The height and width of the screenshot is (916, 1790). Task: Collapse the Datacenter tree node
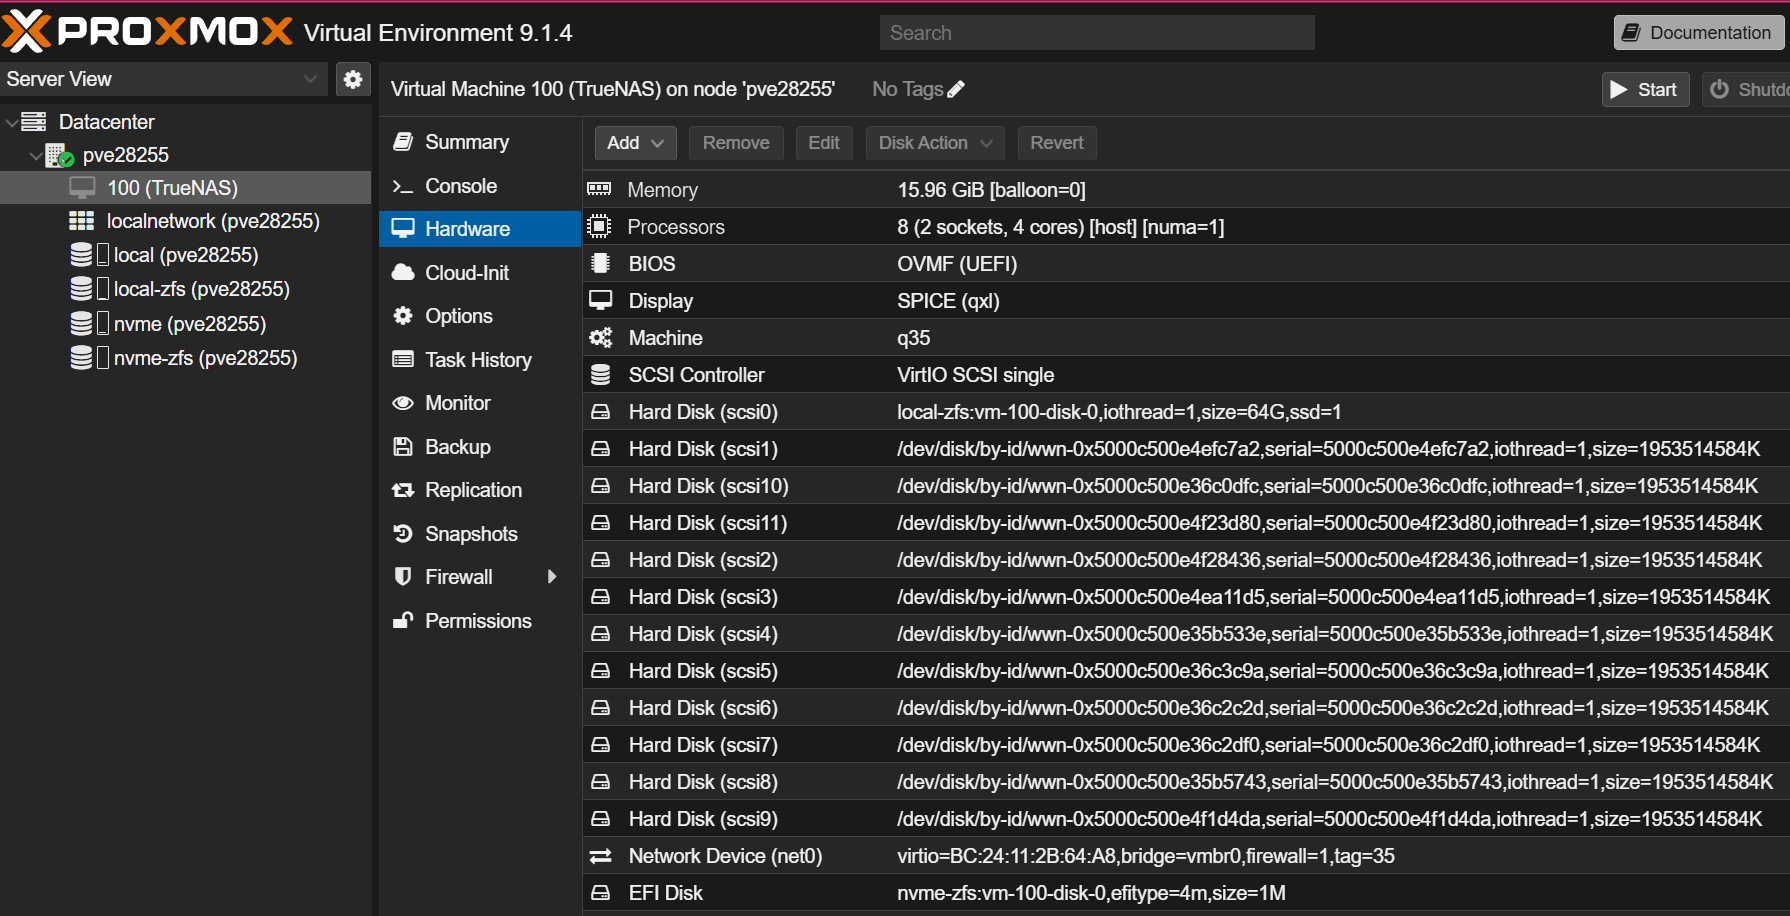(x=11, y=122)
